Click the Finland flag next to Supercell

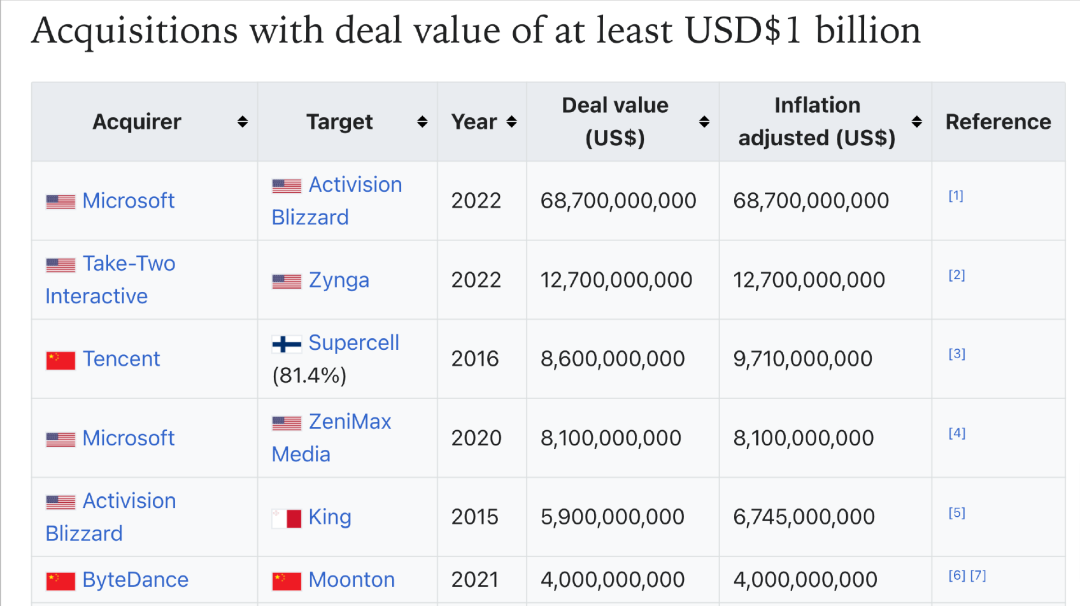pos(286,344)
